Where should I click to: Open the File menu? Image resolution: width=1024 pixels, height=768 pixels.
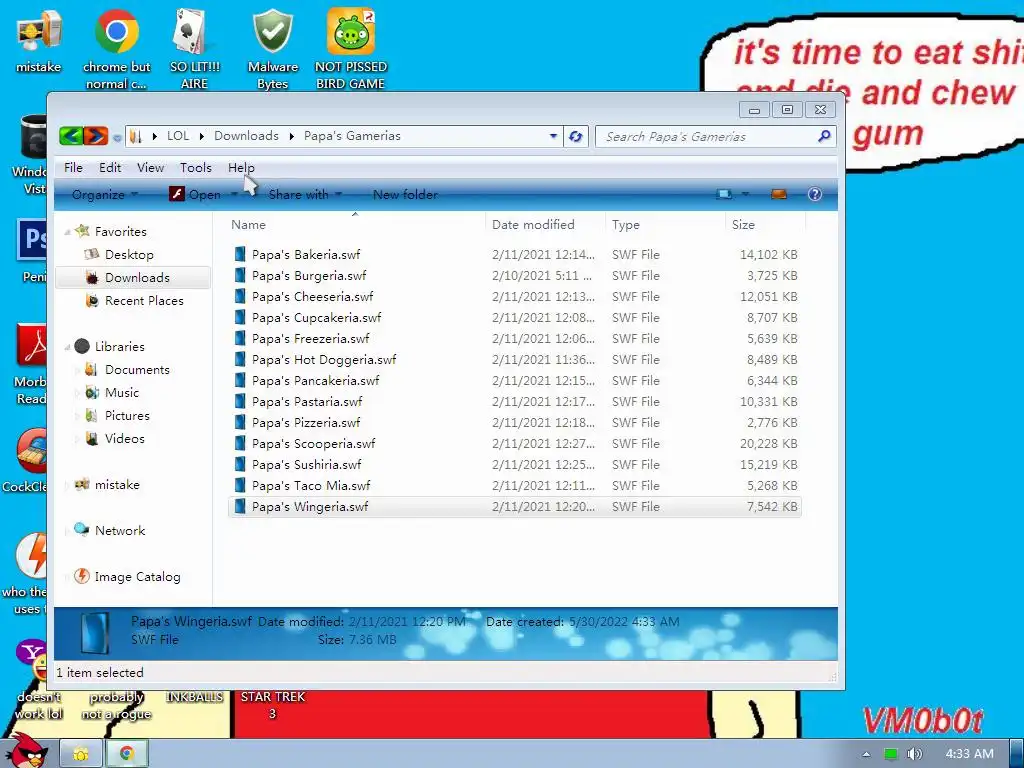tap(73, 168)
